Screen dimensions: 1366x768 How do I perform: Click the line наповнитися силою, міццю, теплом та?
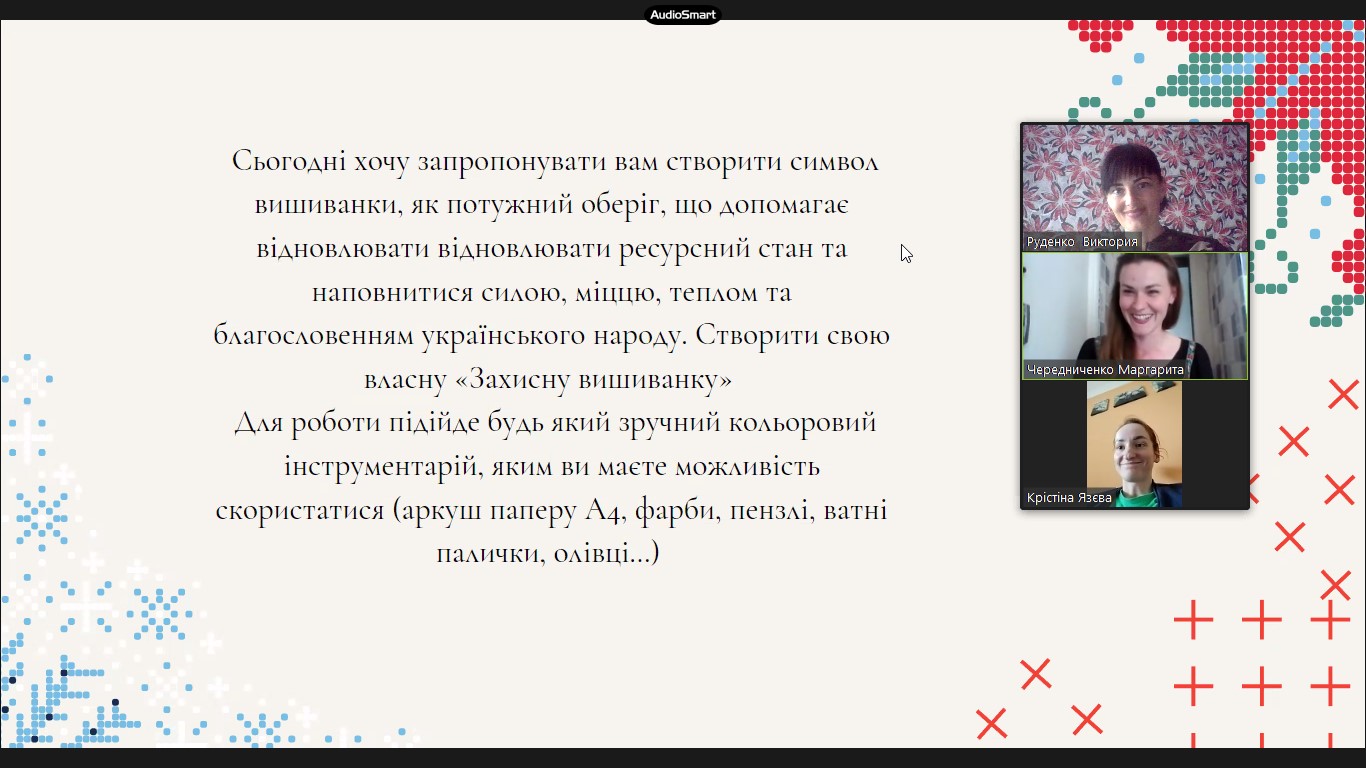point(552,293)
